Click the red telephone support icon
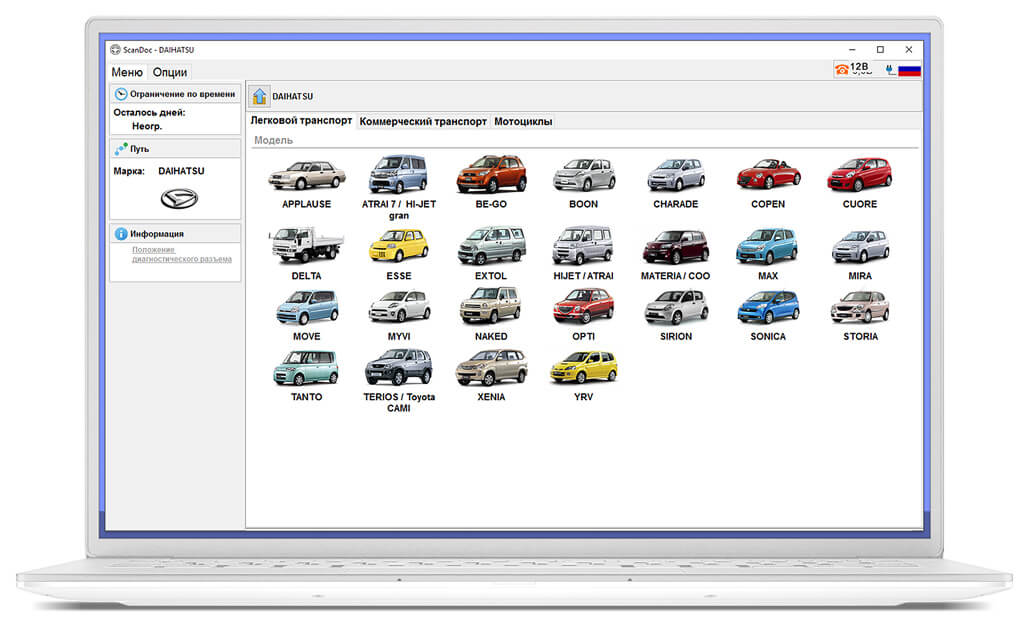Viewport: 1024px width, 626px height. pyautogui.click(x=842, y=69)
